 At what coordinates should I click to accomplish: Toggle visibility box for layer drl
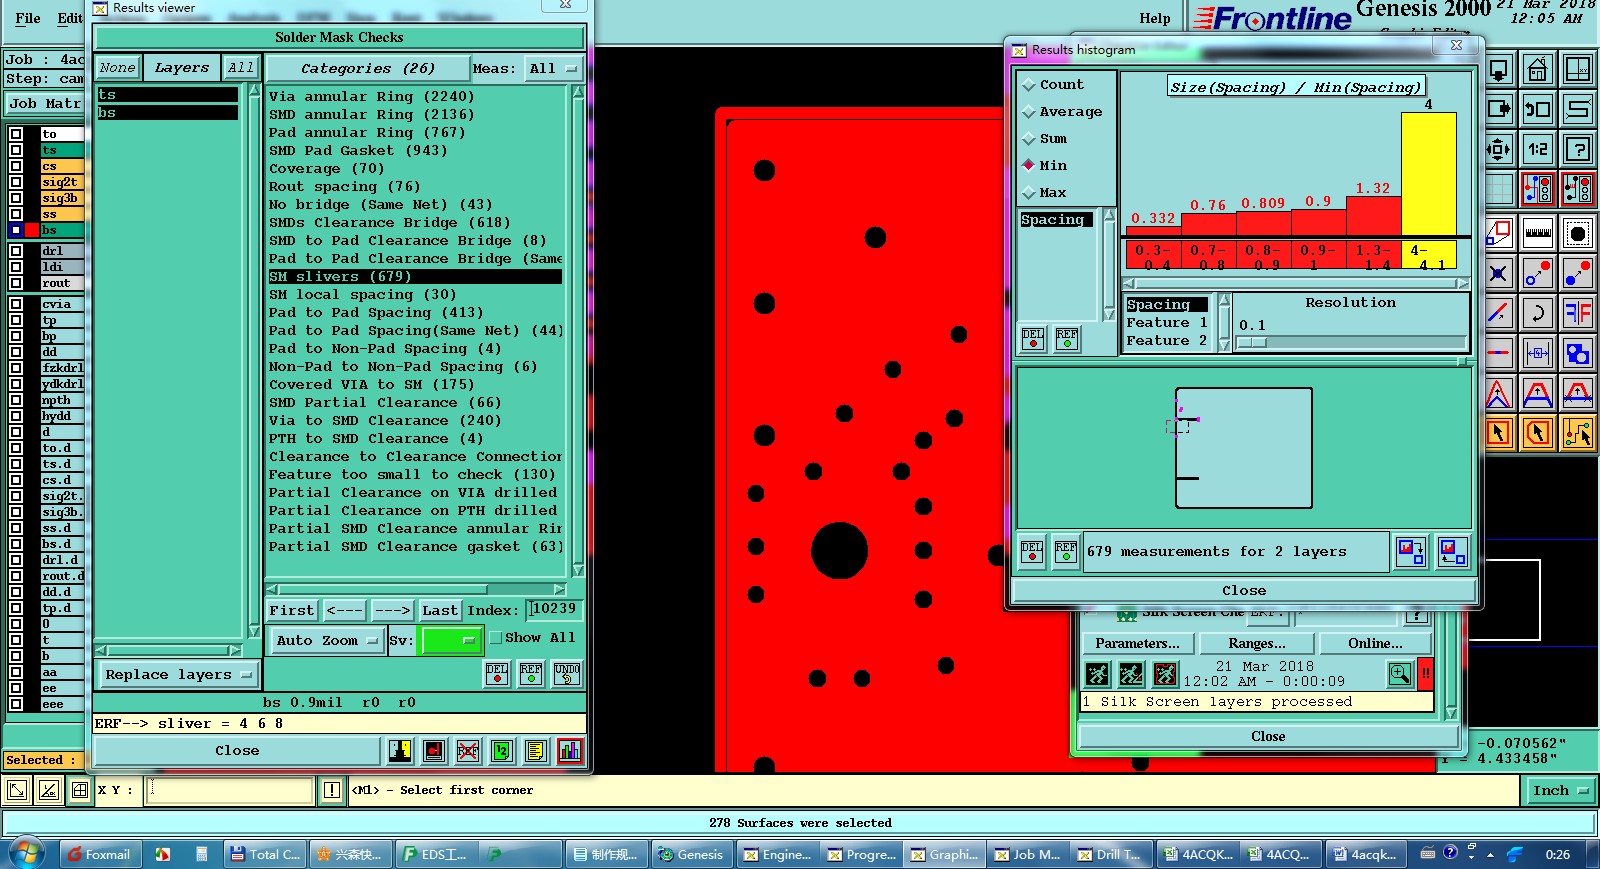[16, 251]
